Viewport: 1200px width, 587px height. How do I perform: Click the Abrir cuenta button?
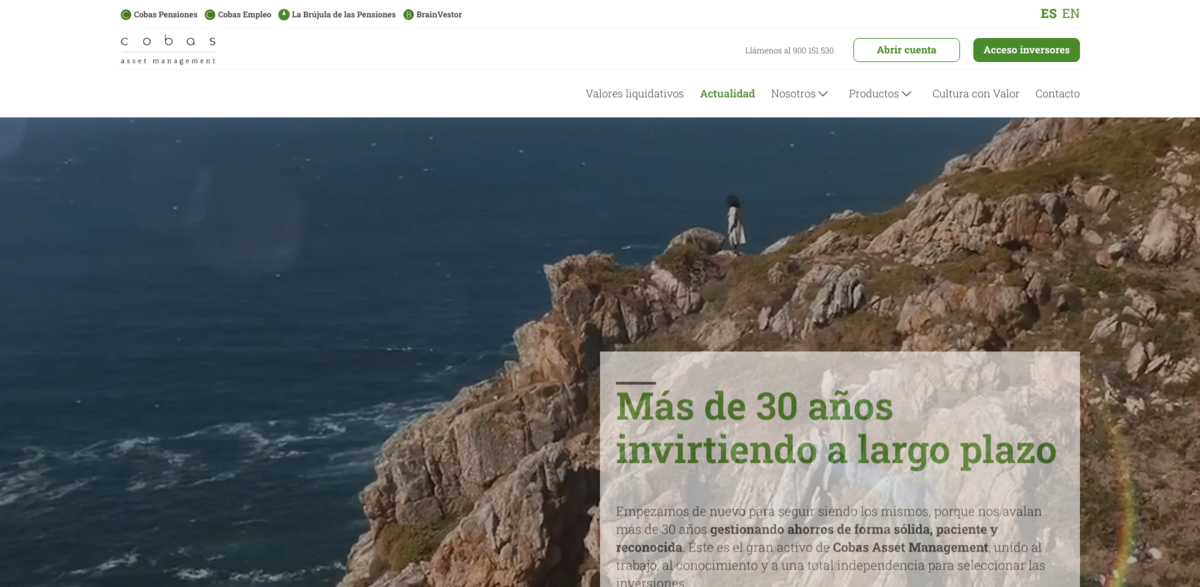tap(906, 49)
